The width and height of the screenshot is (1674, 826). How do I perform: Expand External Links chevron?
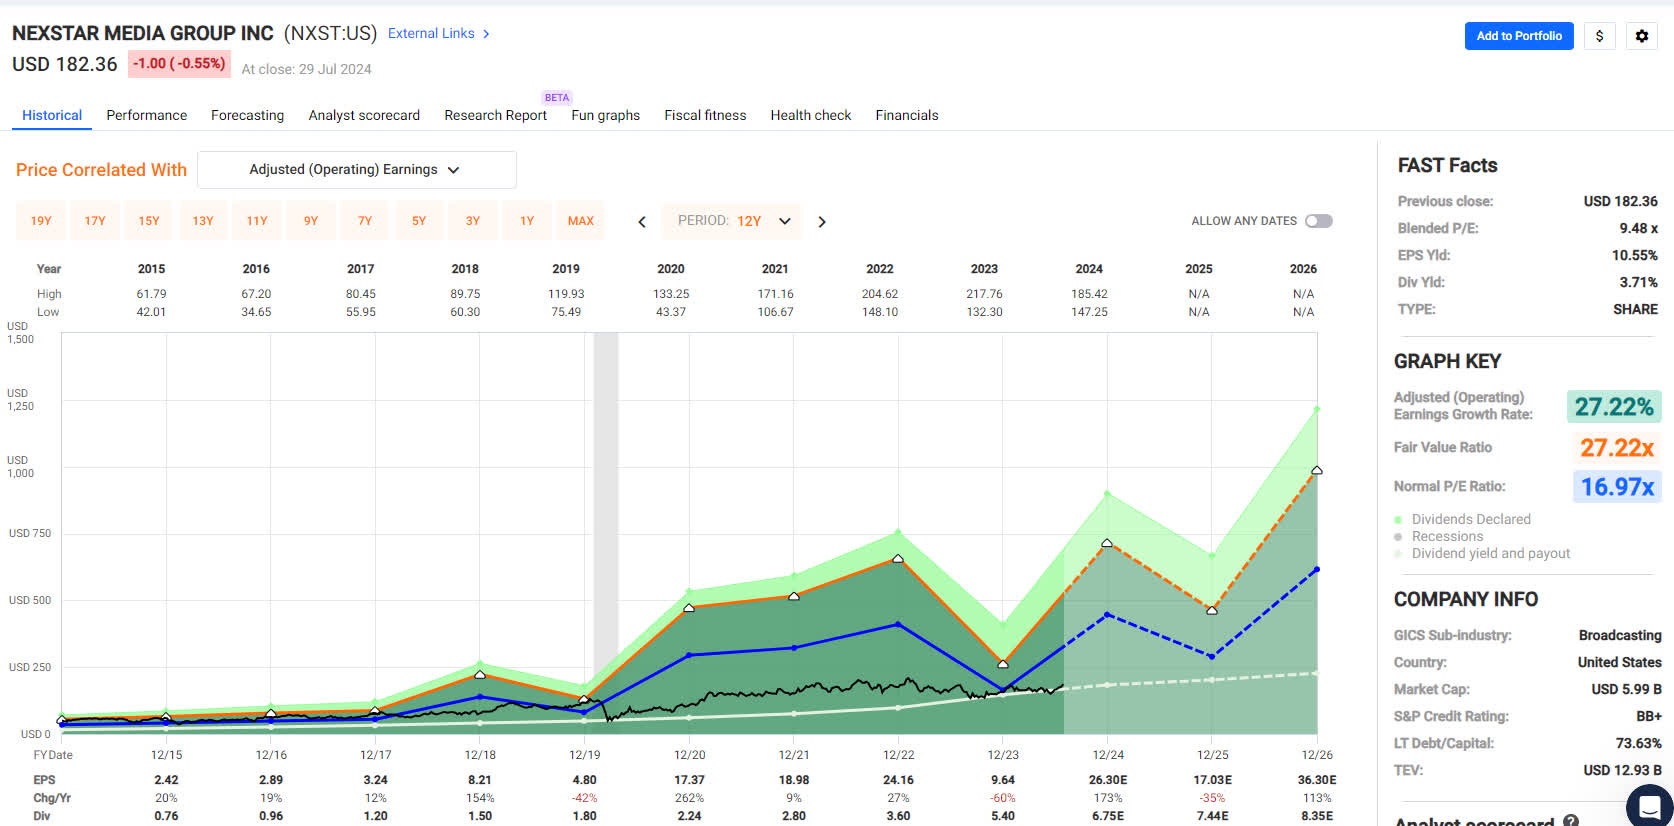coord(486,34)
